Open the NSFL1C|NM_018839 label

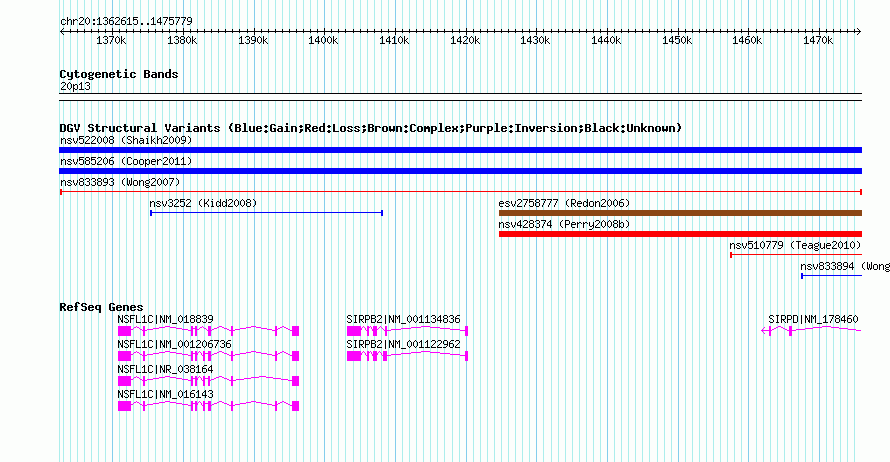pos(165,320)
